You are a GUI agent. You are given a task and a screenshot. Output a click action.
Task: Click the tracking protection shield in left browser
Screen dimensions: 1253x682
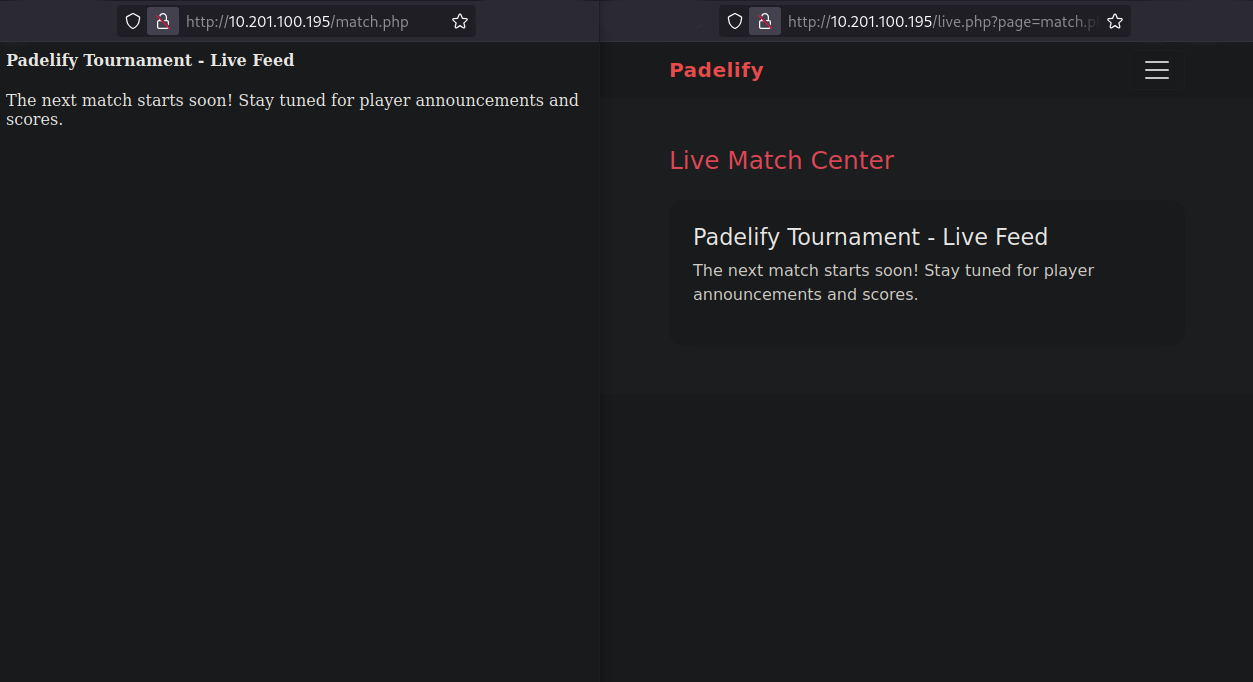(x=133, y=21)
